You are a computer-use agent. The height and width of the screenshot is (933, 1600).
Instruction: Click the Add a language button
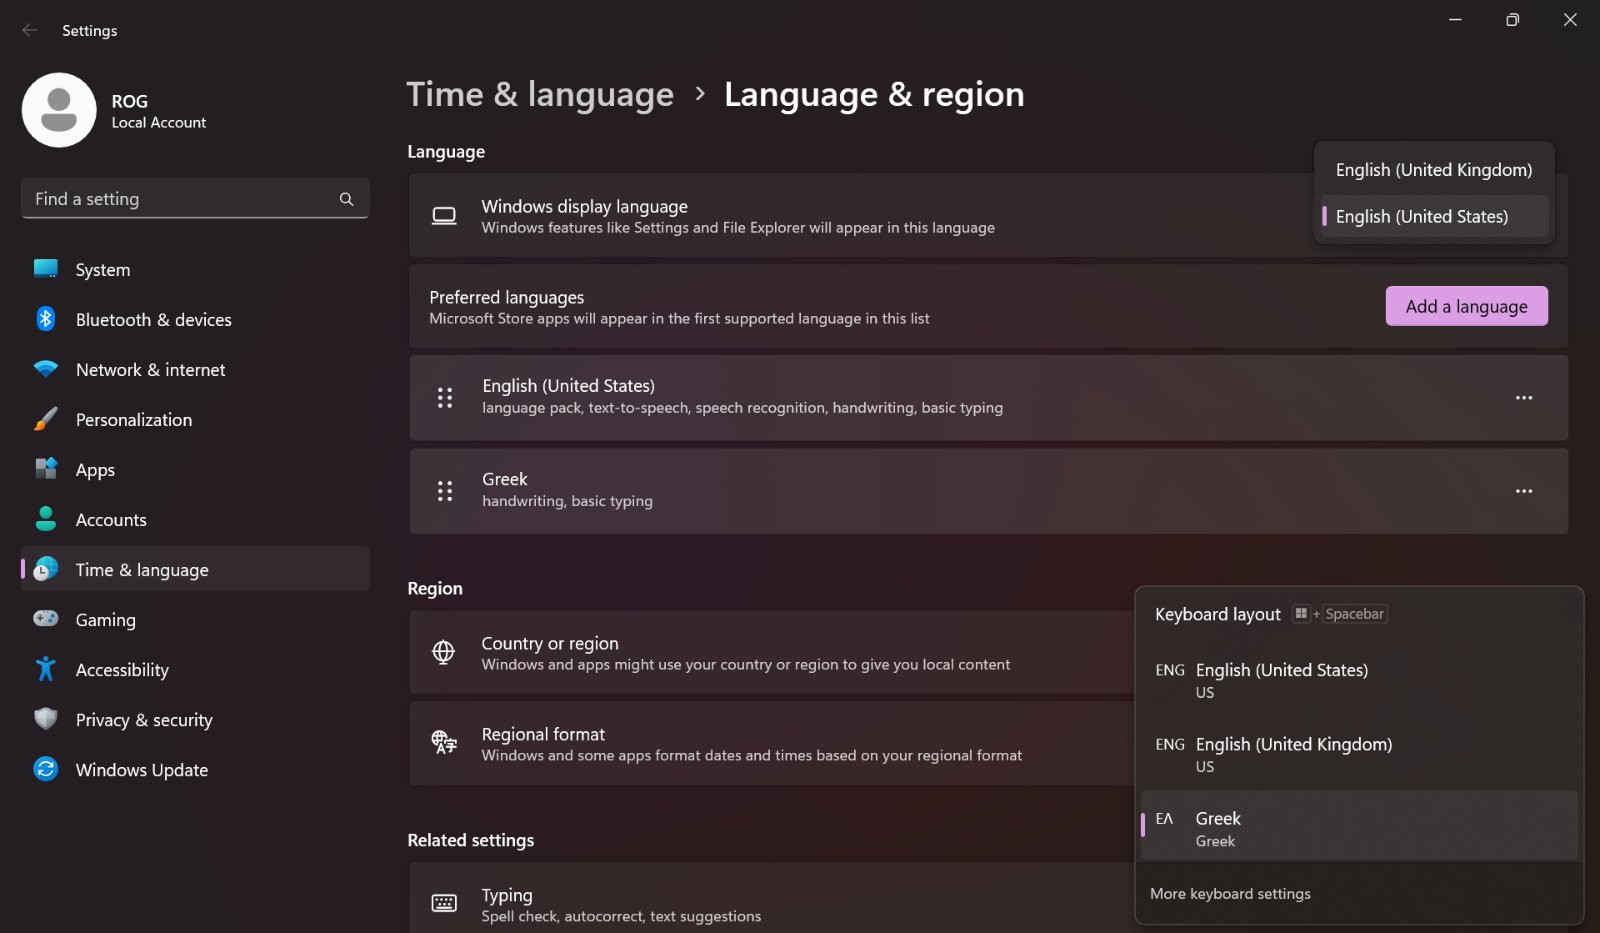click(1466, 306)
